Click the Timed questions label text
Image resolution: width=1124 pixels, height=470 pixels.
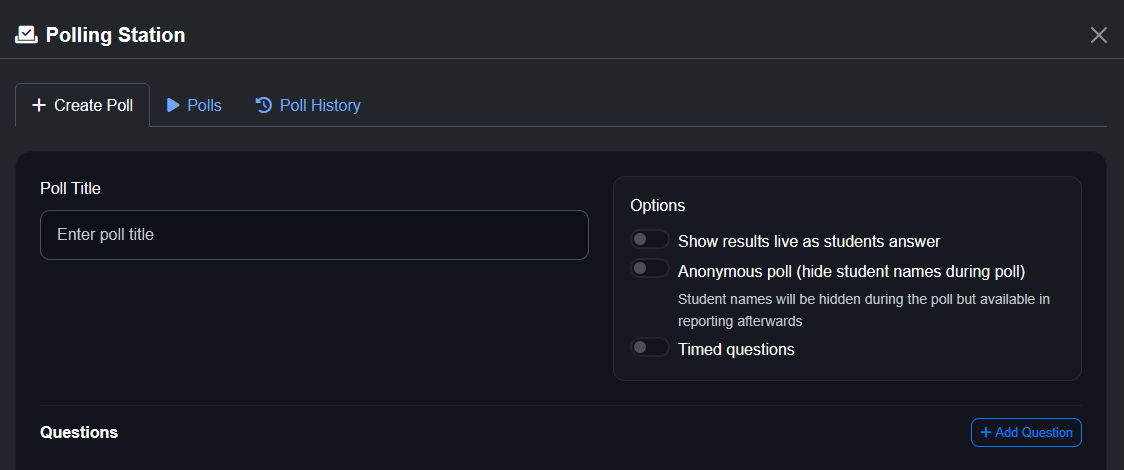736,349
